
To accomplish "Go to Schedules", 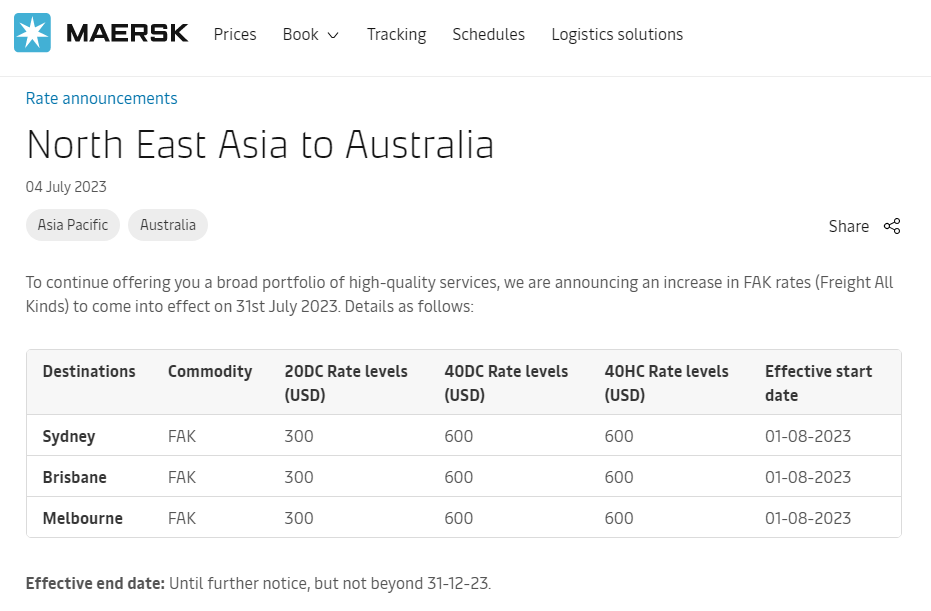I will coord(489,34).
